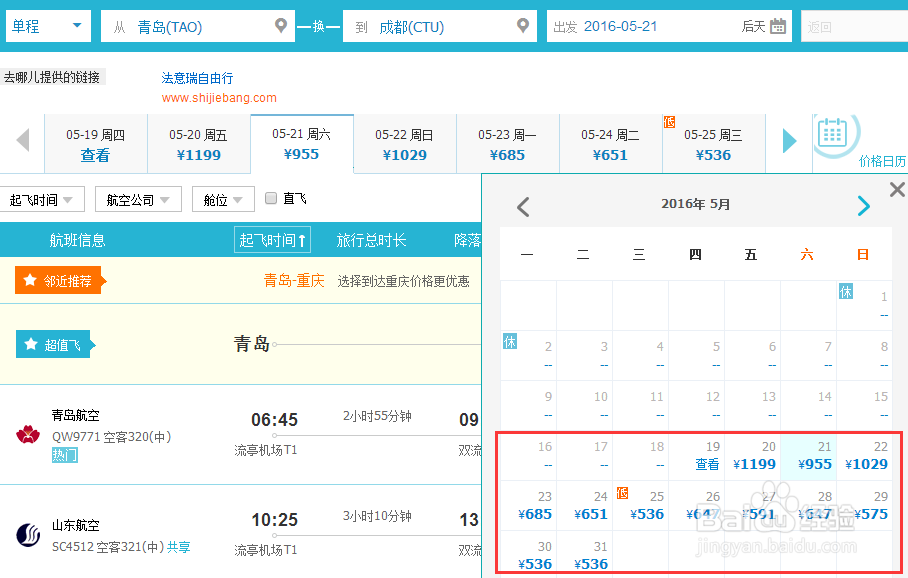Open the 舱位 cabin class dropdown

click(x=222, y=199)
